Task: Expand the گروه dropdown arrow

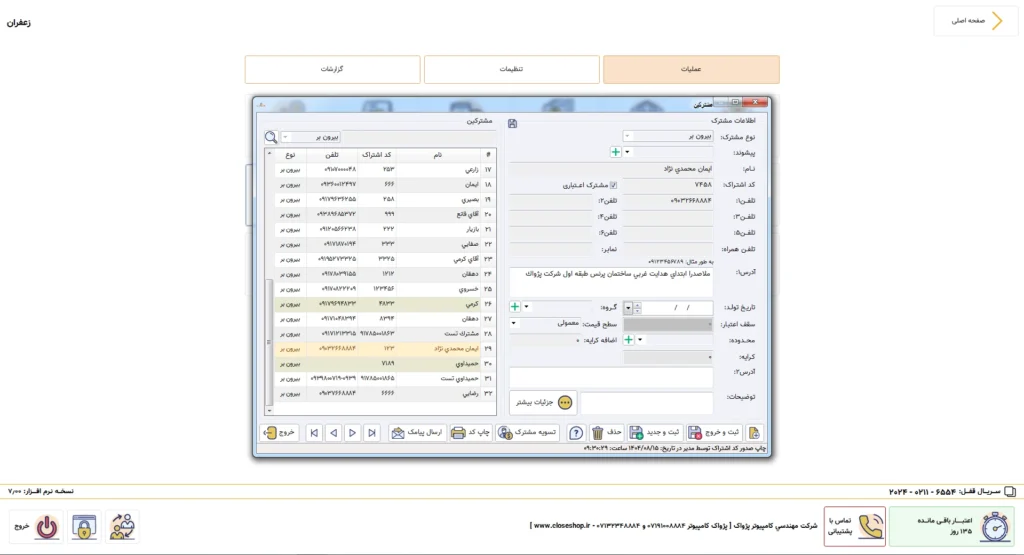Action: 526,307
